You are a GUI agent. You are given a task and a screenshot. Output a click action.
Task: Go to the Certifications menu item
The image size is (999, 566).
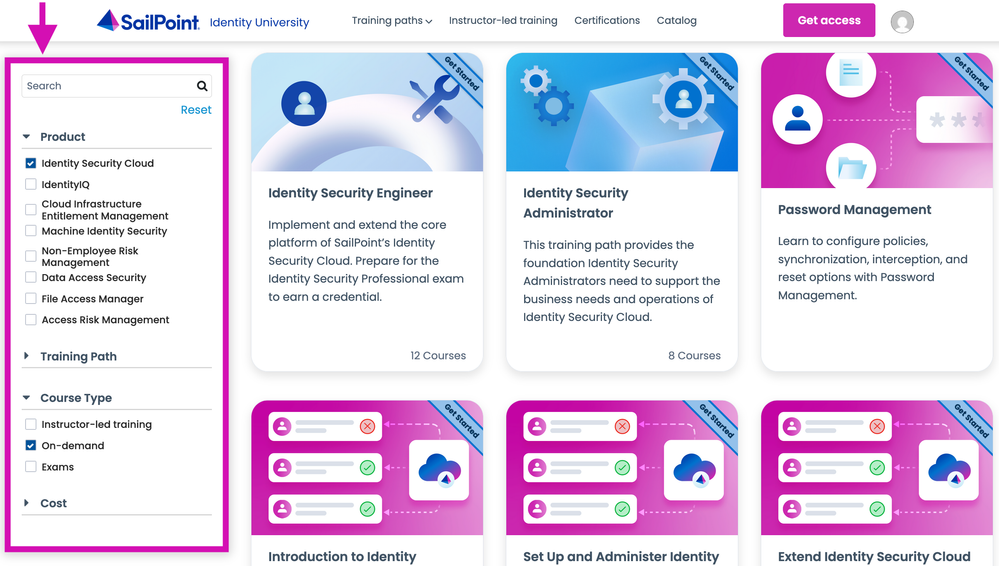606,21
